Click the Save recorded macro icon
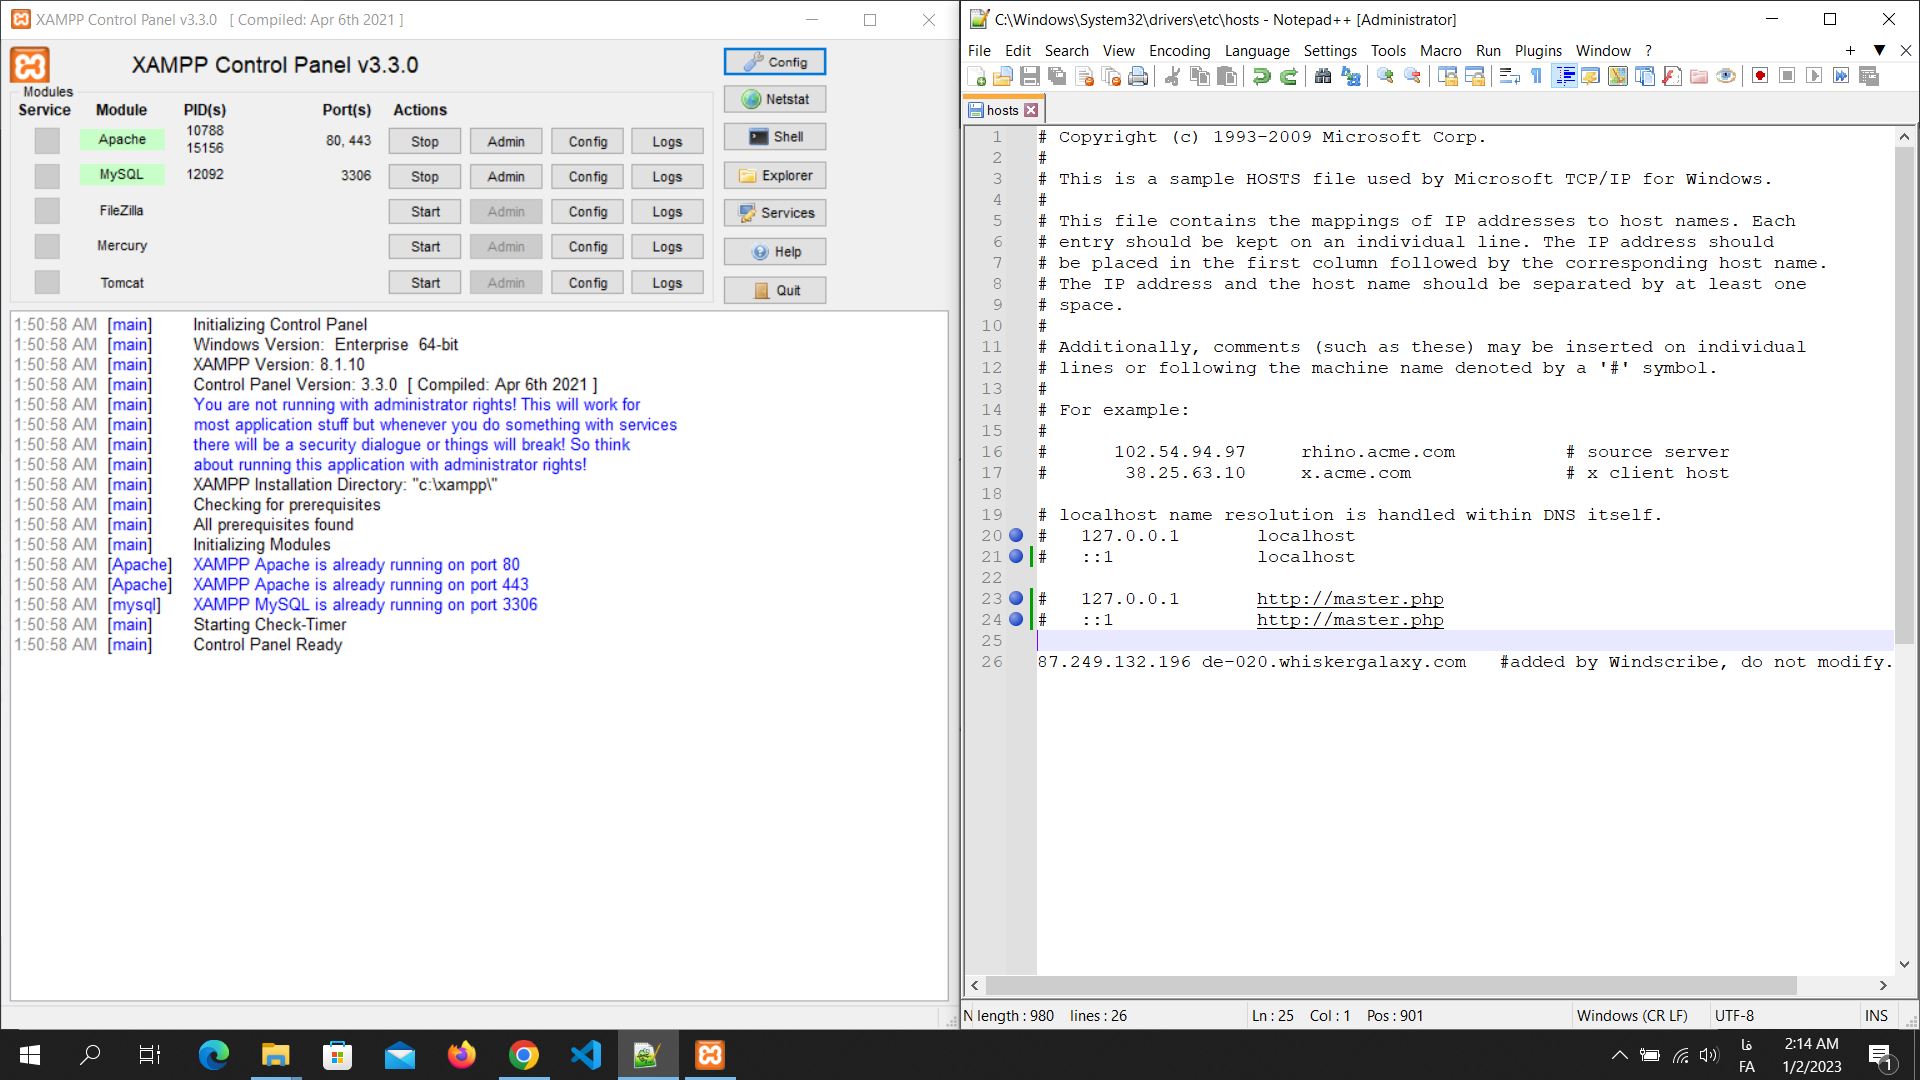Screen dimensions: 1920x1080 pos(1868,77)
